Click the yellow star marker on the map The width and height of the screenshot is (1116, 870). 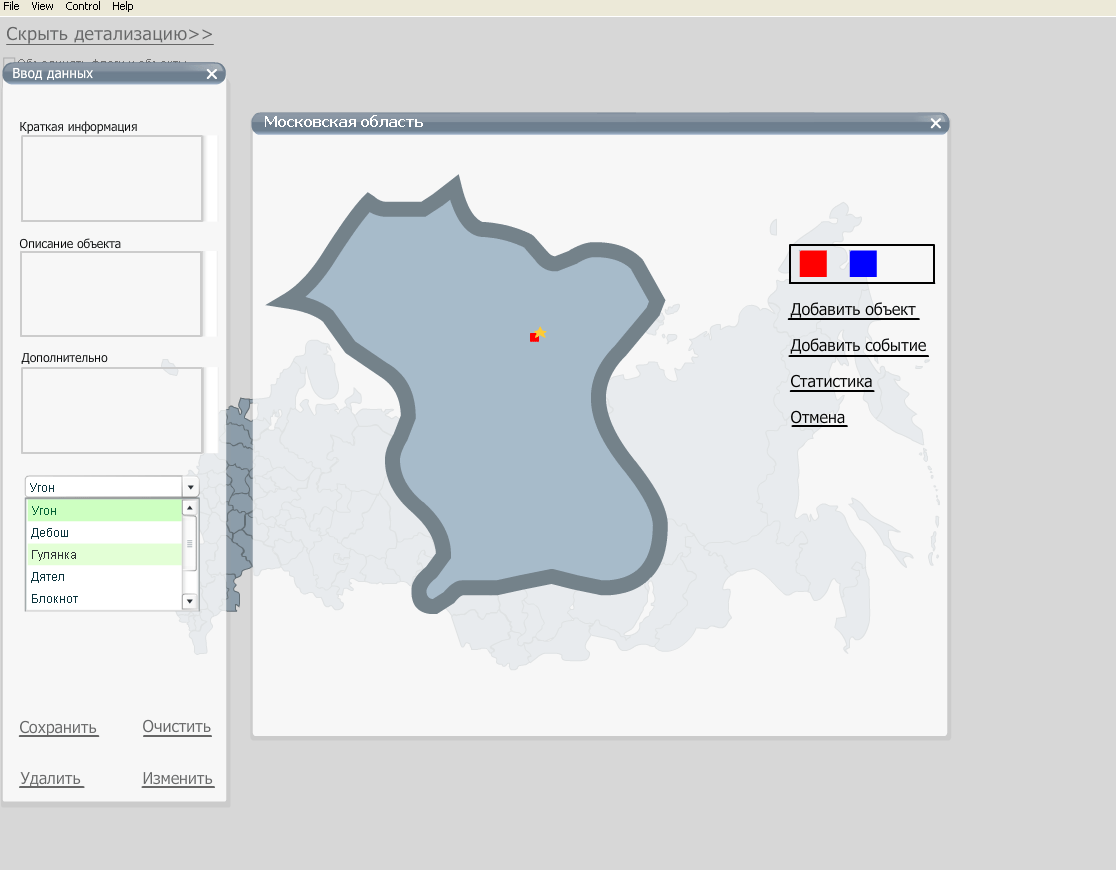pyautogui.click(x=541, y=332)
